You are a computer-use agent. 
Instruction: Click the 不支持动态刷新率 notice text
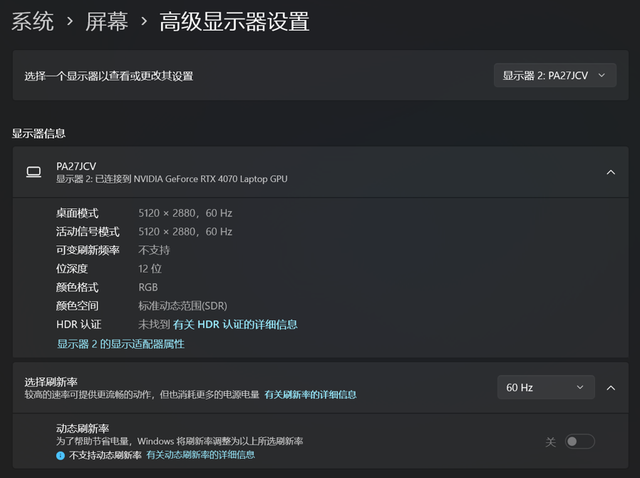coord(105,455)
